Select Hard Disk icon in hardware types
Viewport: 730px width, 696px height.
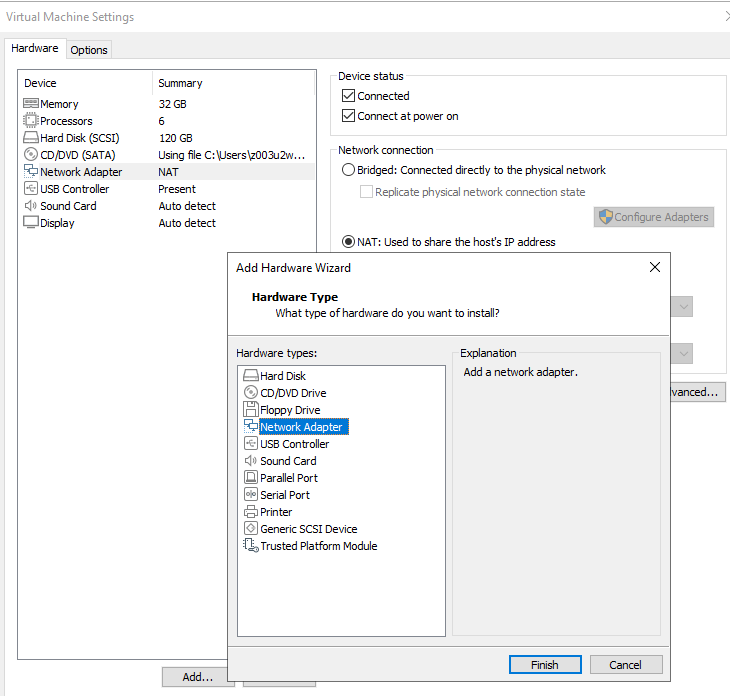pos(251,376)
